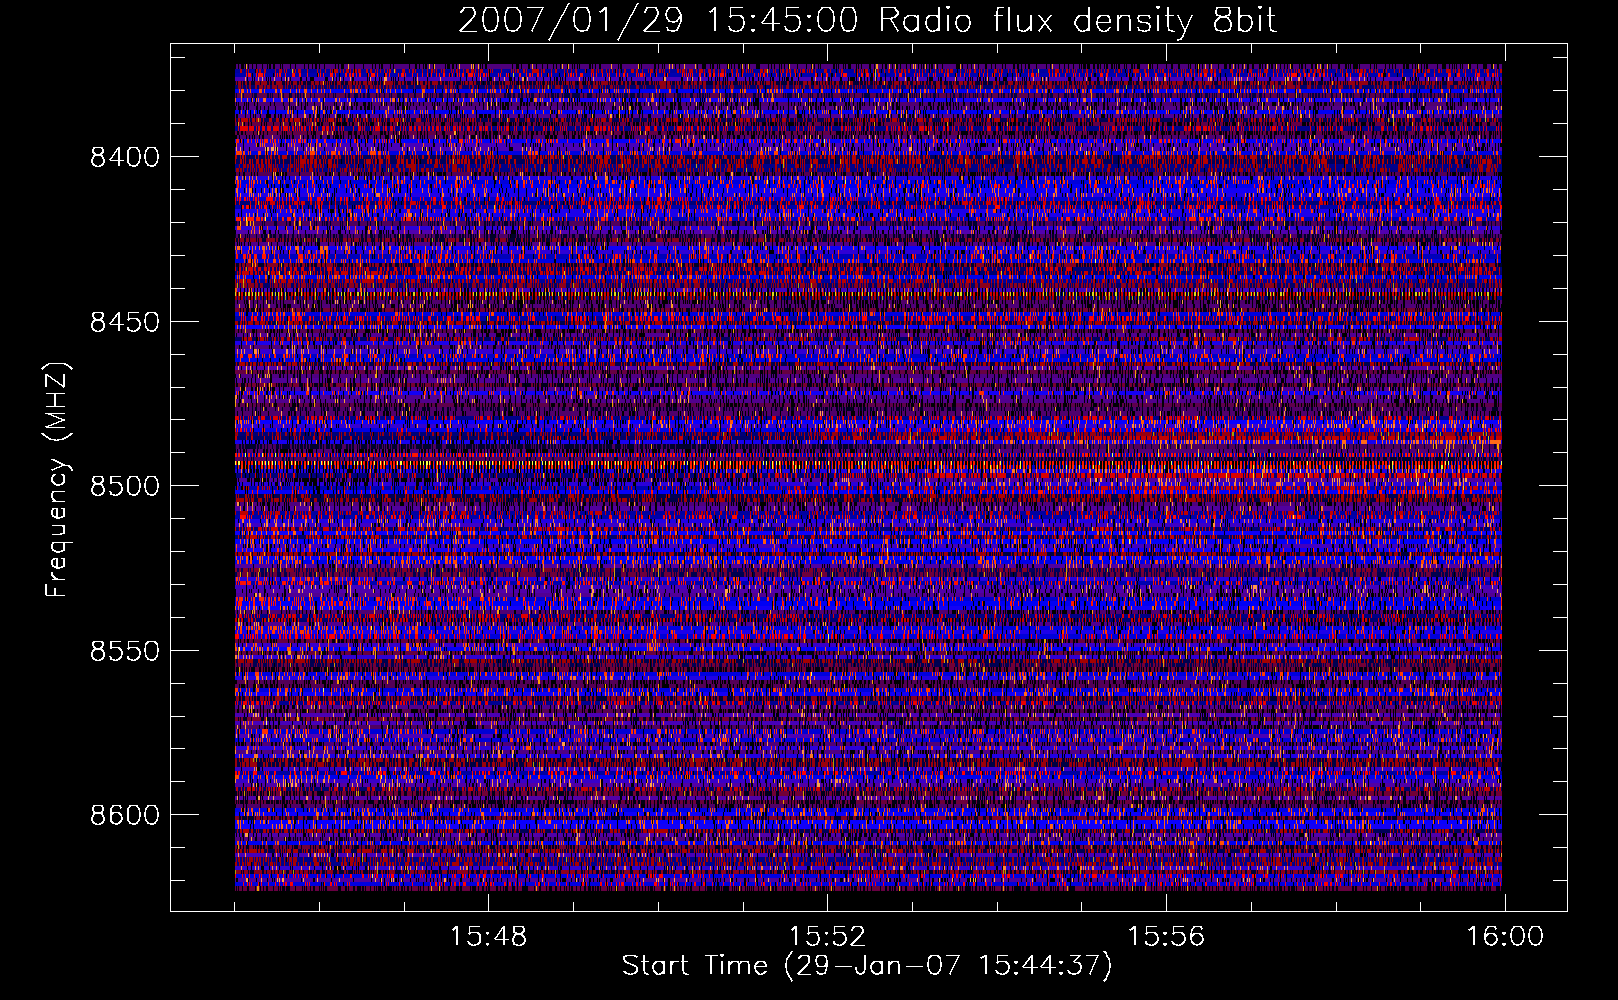Click the Frequency (MHZ) axis title

pos(58,479)
